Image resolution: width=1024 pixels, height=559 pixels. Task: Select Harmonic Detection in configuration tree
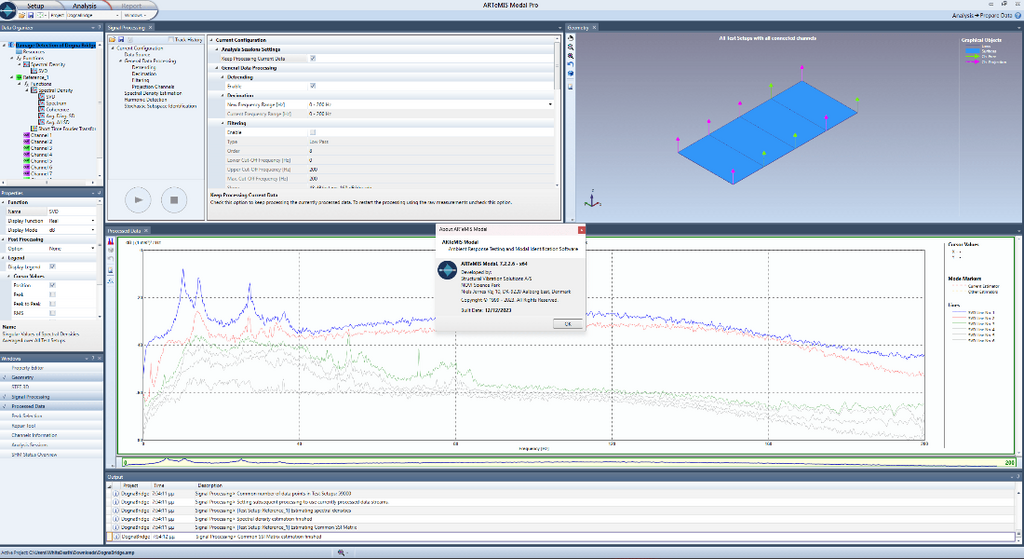point(146,100)
